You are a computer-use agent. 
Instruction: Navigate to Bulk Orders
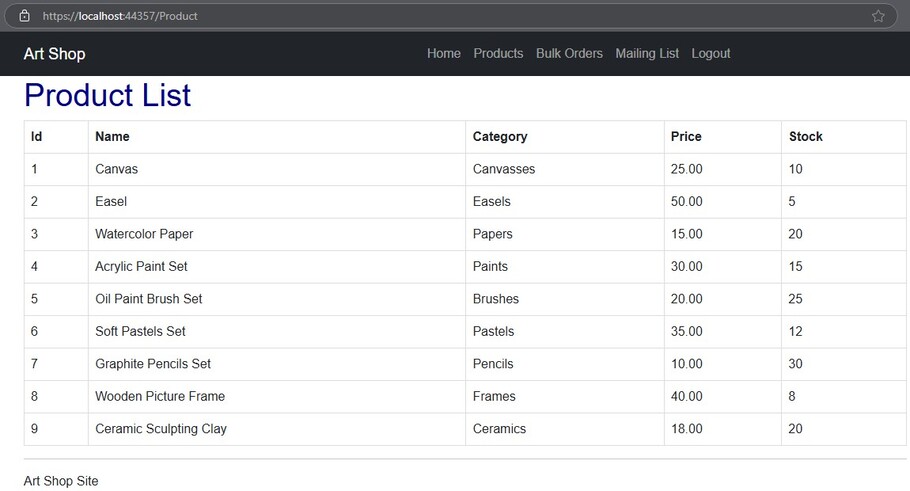[x=569, y=54]
